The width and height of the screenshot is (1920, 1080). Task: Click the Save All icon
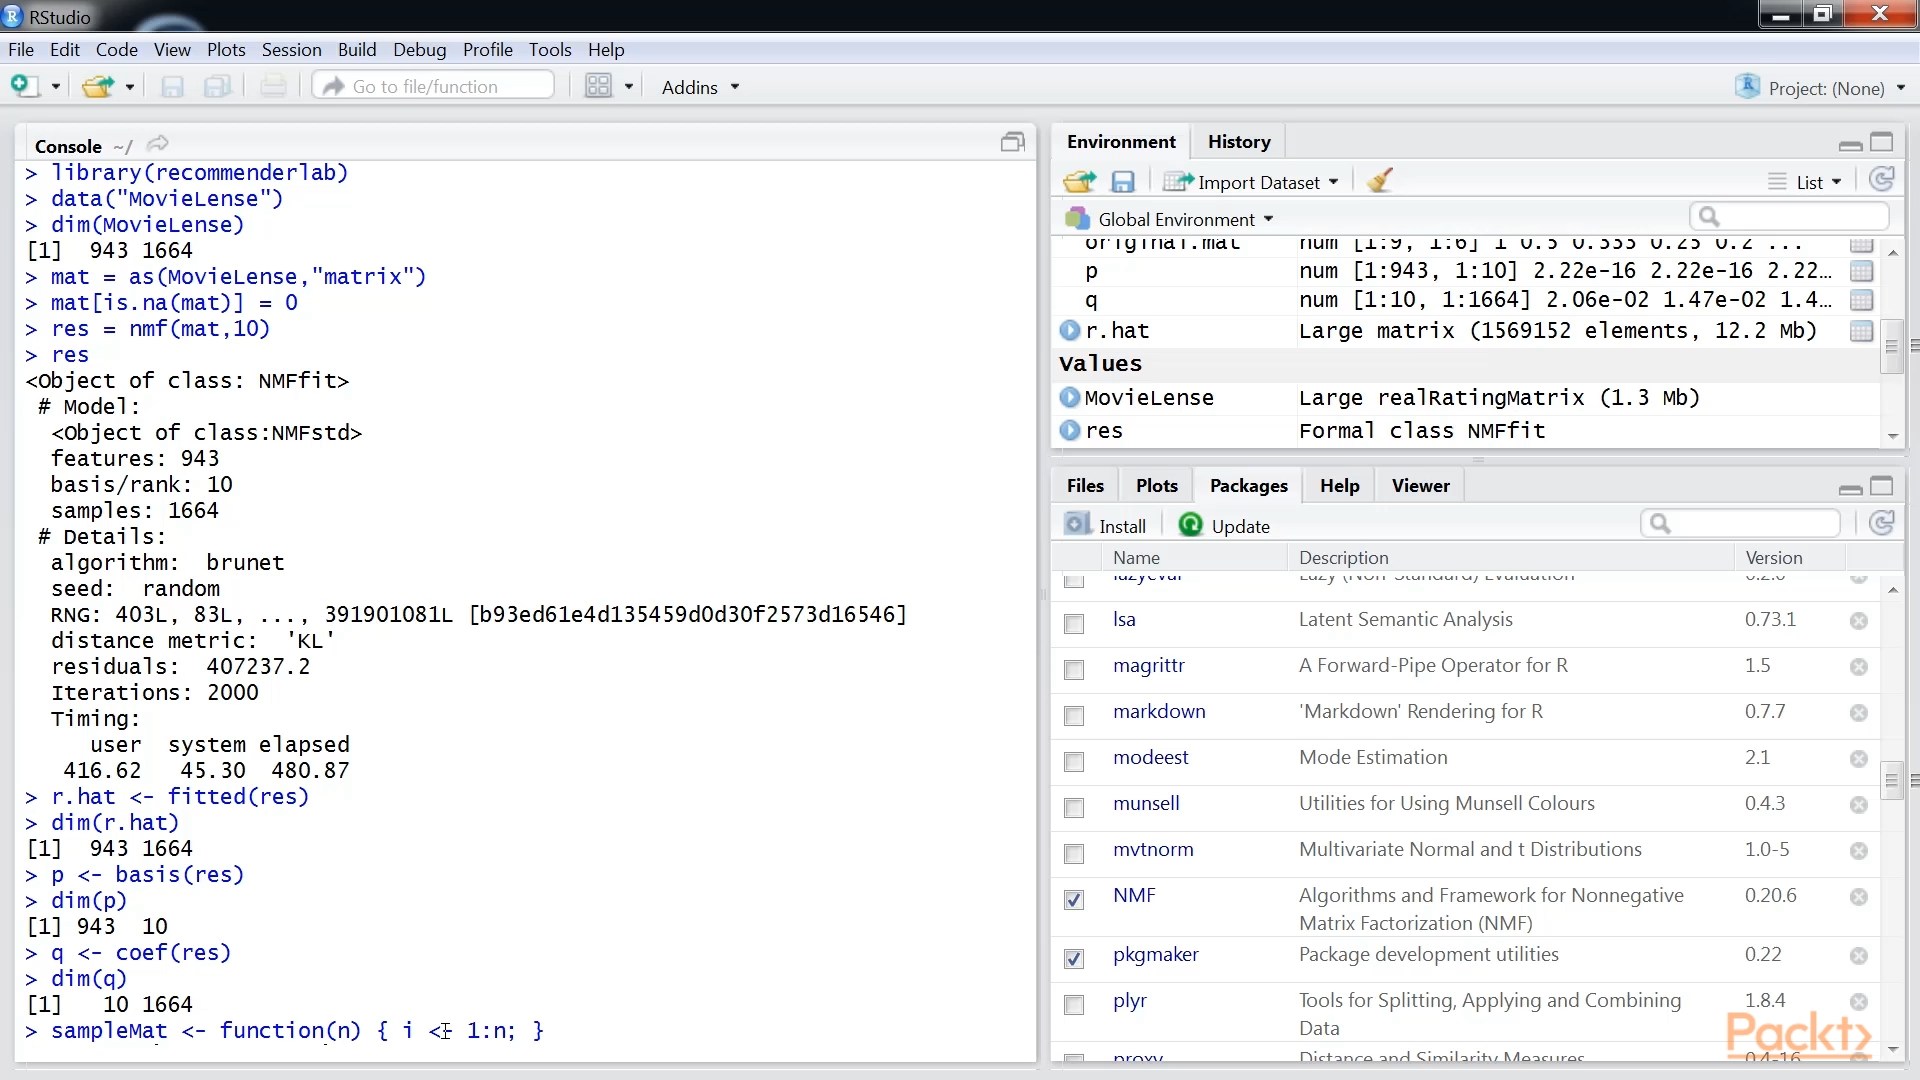point(217,87)
